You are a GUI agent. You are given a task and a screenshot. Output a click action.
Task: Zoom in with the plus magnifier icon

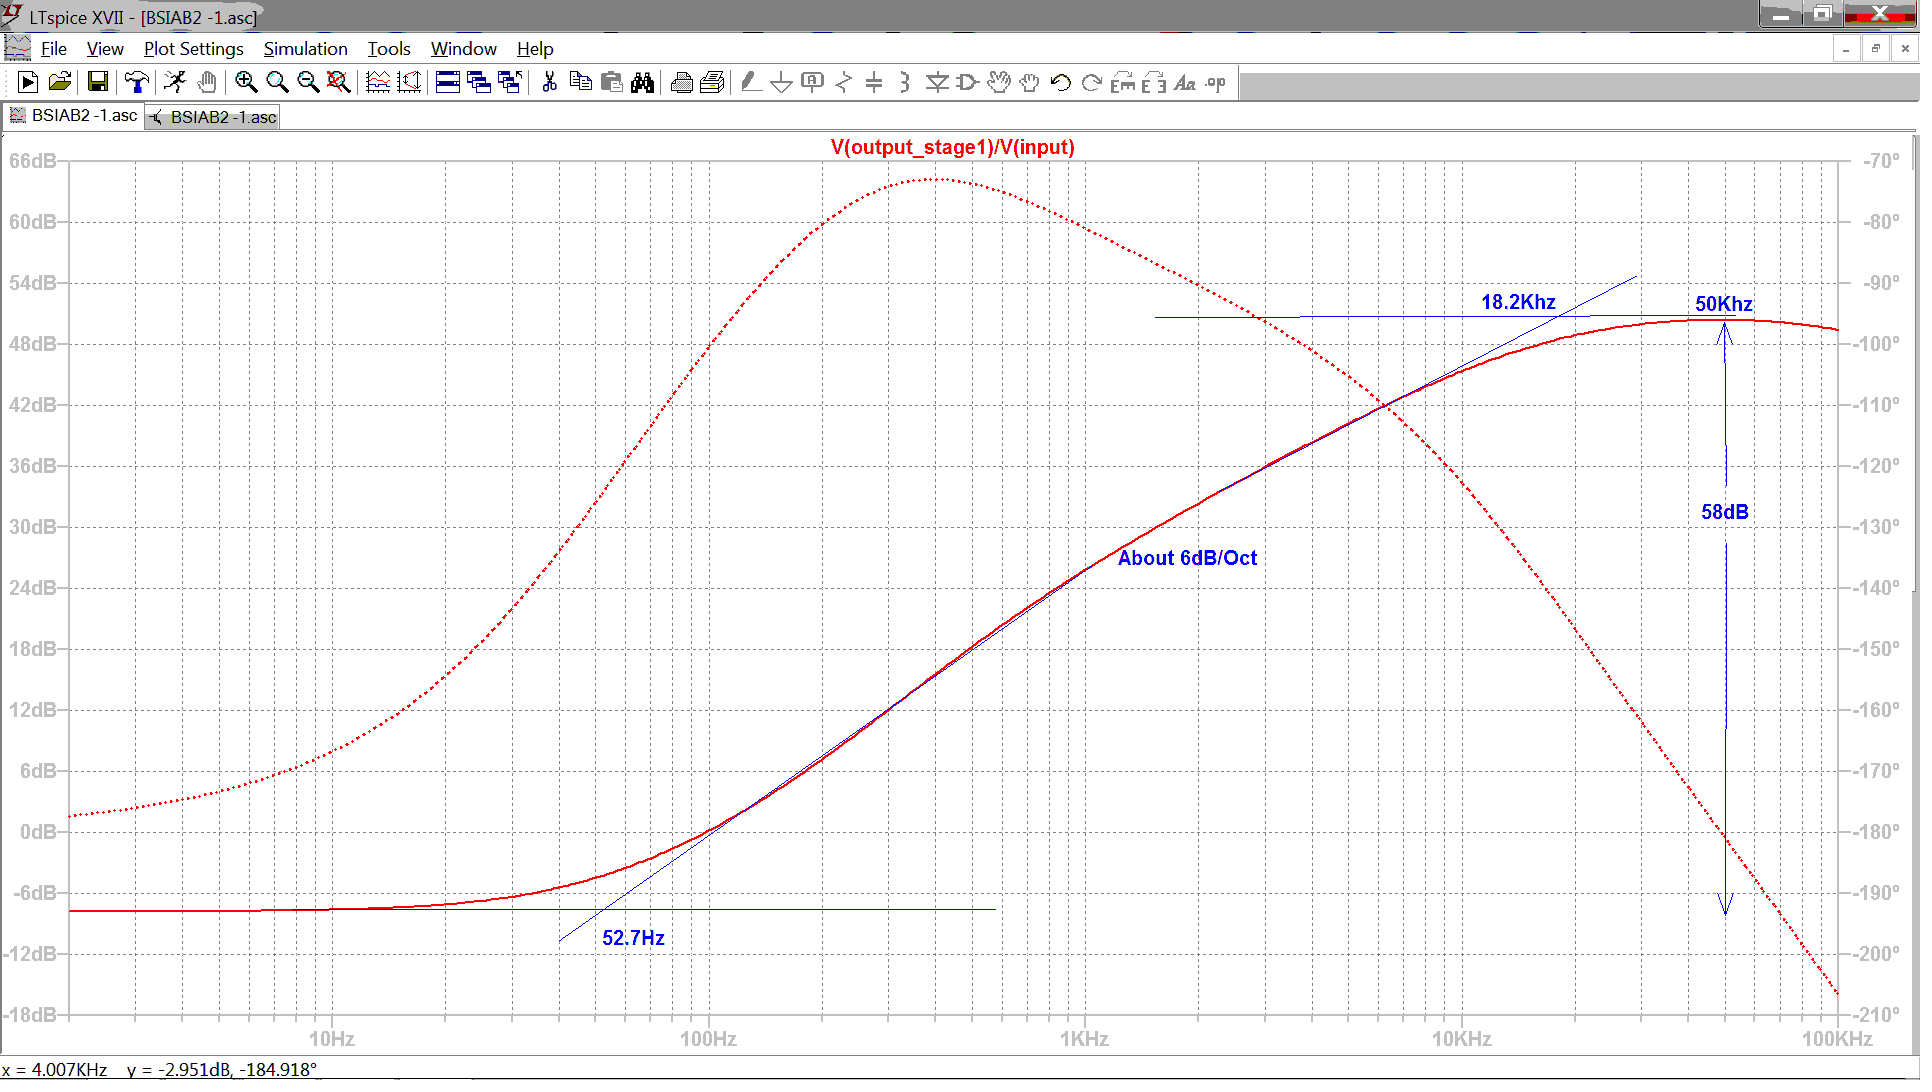point(246,83)
